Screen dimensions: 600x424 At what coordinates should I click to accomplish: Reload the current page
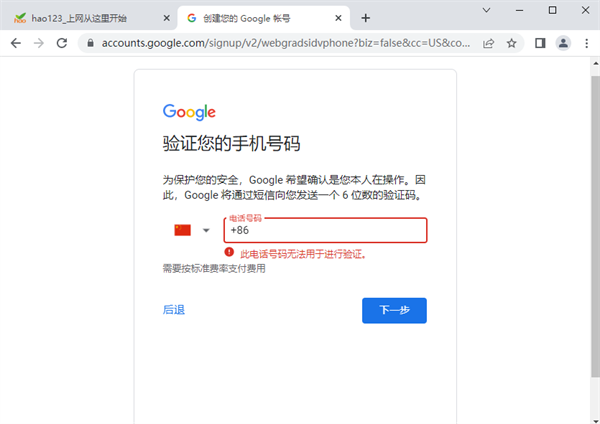click(x=62, y=43)
